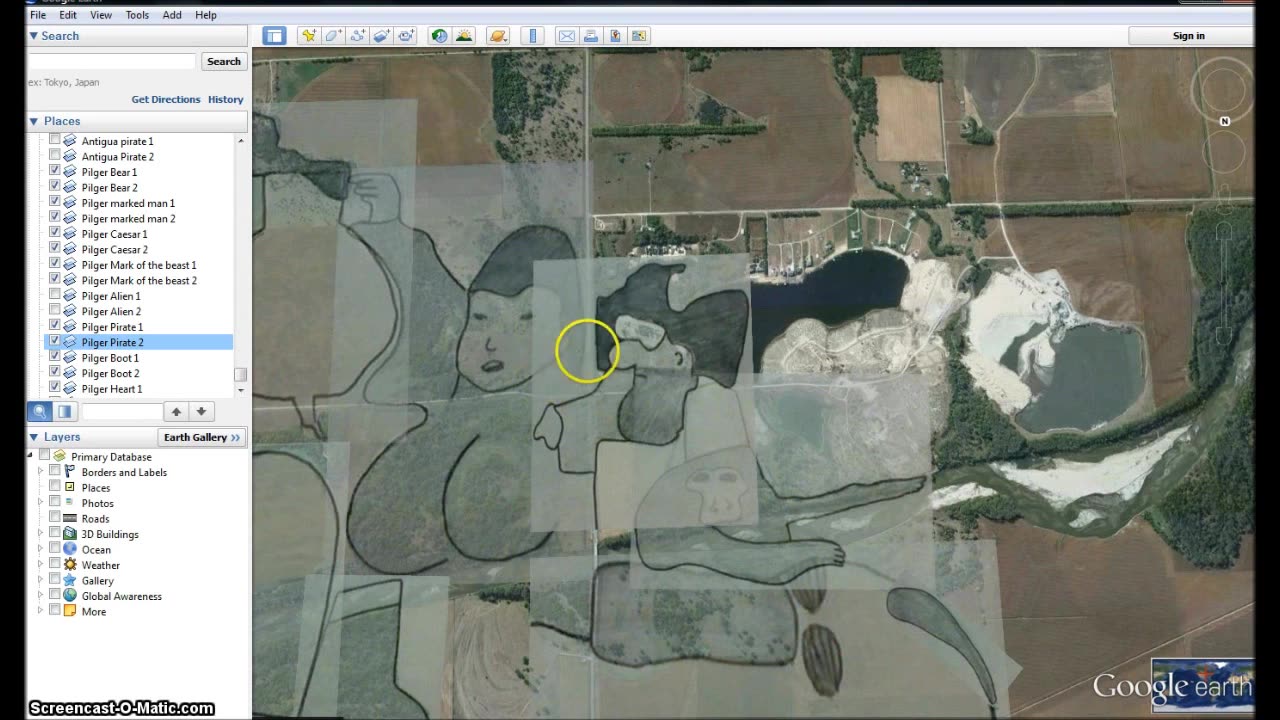Check the Antigua Pirate 2 checkbox
The width and height of the screenshot is (1280, 720).
tap(55, 156)
